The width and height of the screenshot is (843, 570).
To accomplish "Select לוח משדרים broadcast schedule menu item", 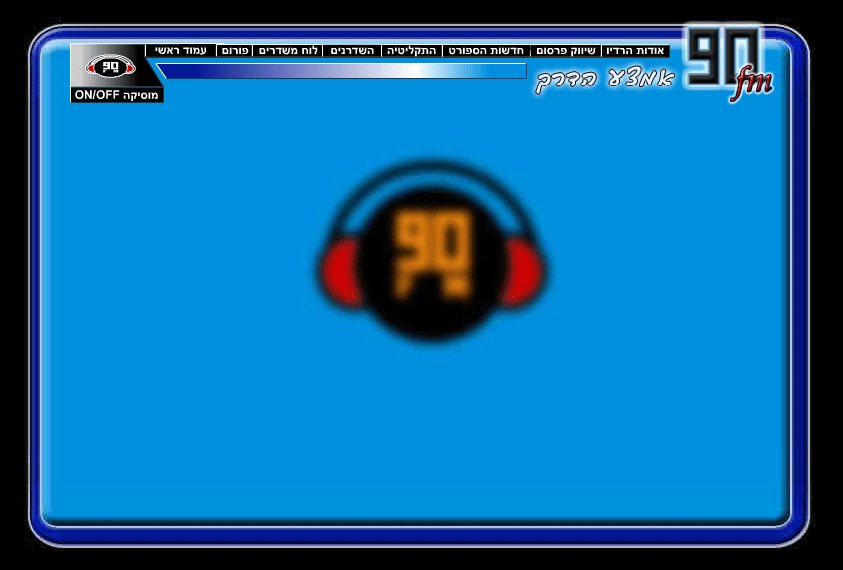I will (288, 51).
